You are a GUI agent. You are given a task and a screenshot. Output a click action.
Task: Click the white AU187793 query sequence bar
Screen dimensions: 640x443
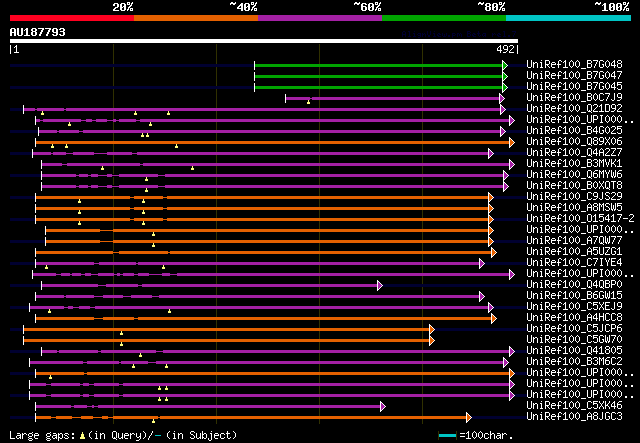264,41
